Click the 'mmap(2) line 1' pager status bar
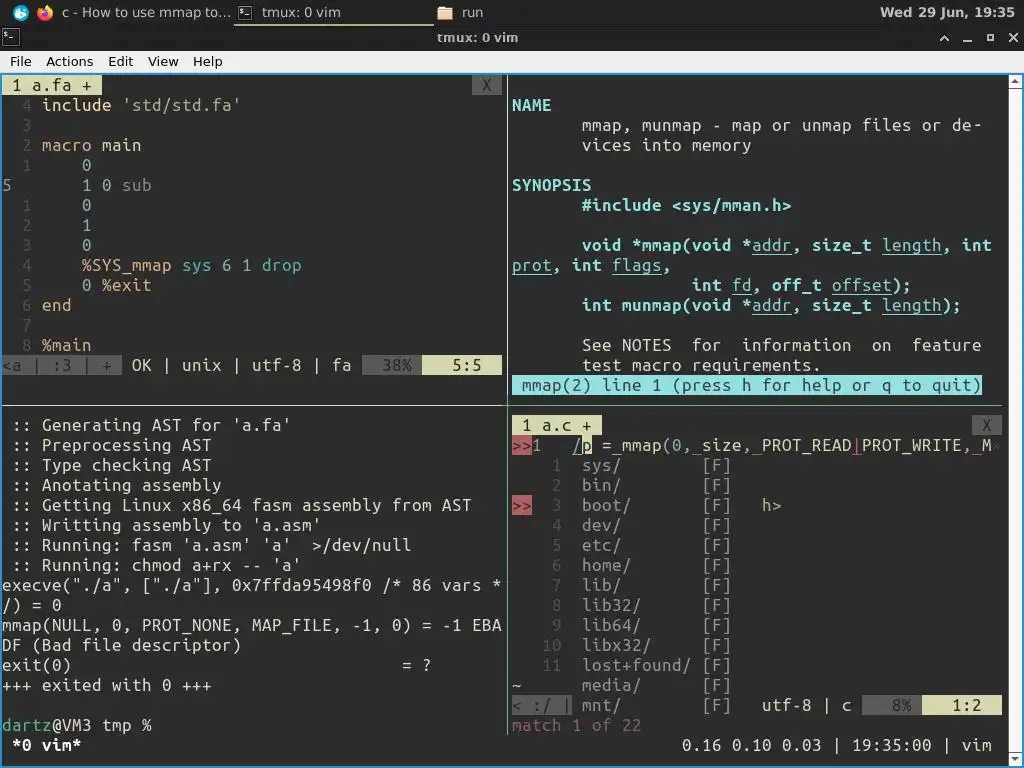Image resolution: width=1024 pixels, height=768 pixels. [x=747, y=385]
